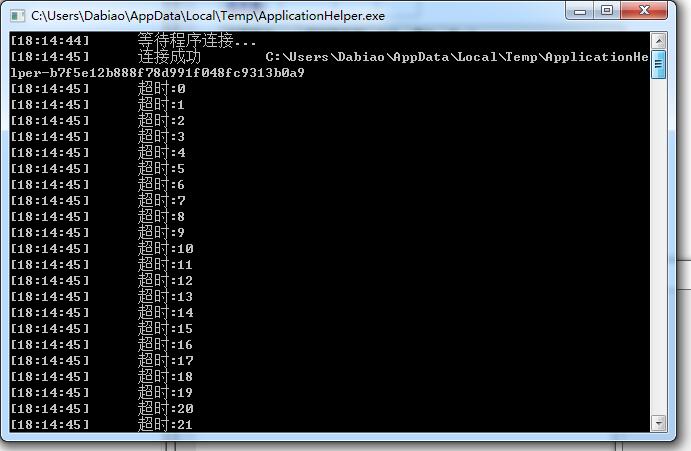Click the "超时:0" log entry
The width and height of the screenshot is (691, 451).
(161, 89)
